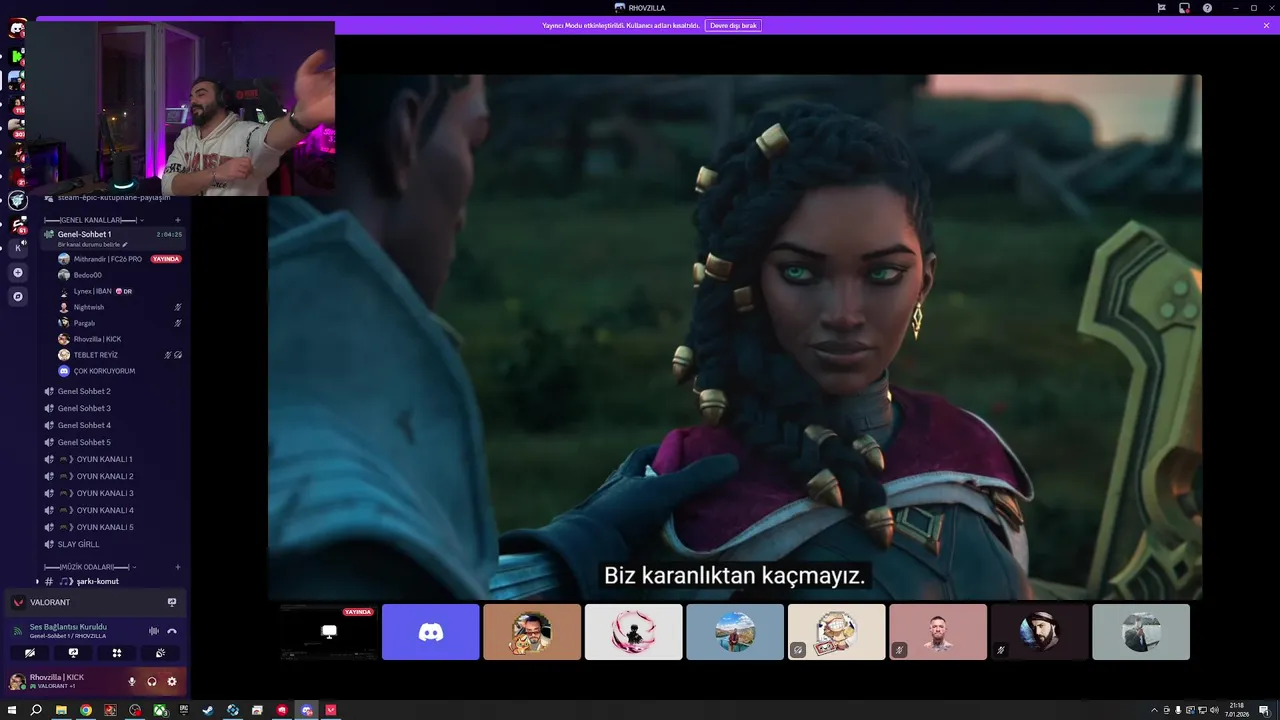
Task: Open the K server folder
Action: [18, 247]
